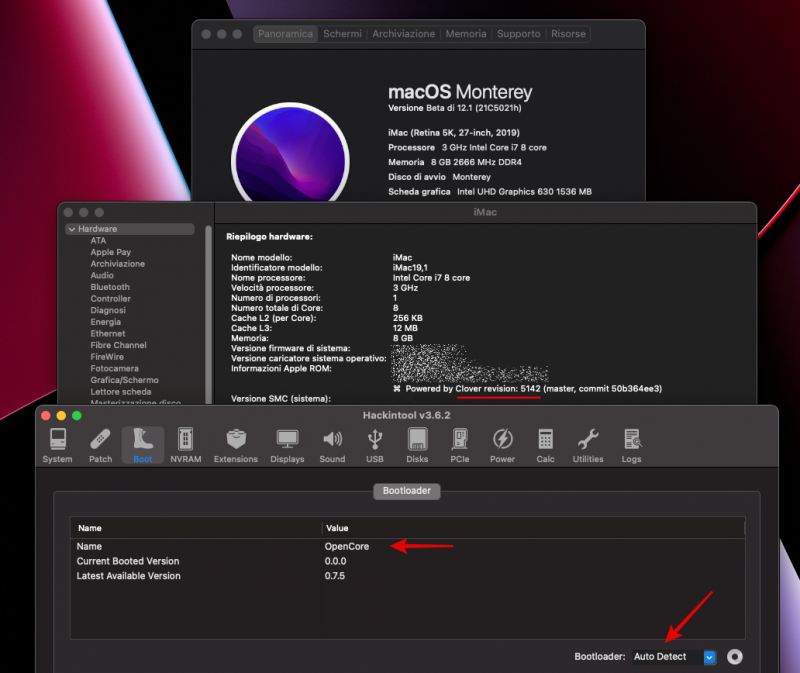Screen dimensions: 800x673
Task: Open the PCIe toolbar icon
Action: click(x=460, y=445)
